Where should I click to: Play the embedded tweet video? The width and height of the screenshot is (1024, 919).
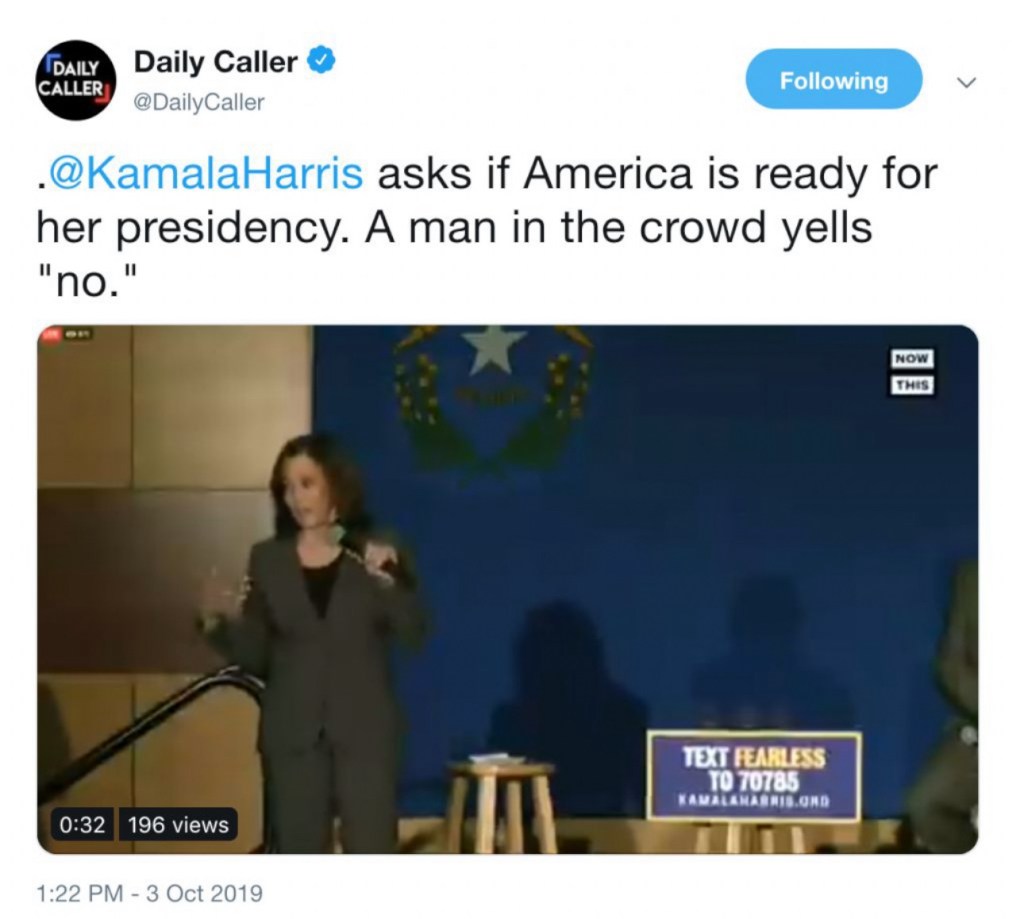pyautogui.click(x=507, y=588)
